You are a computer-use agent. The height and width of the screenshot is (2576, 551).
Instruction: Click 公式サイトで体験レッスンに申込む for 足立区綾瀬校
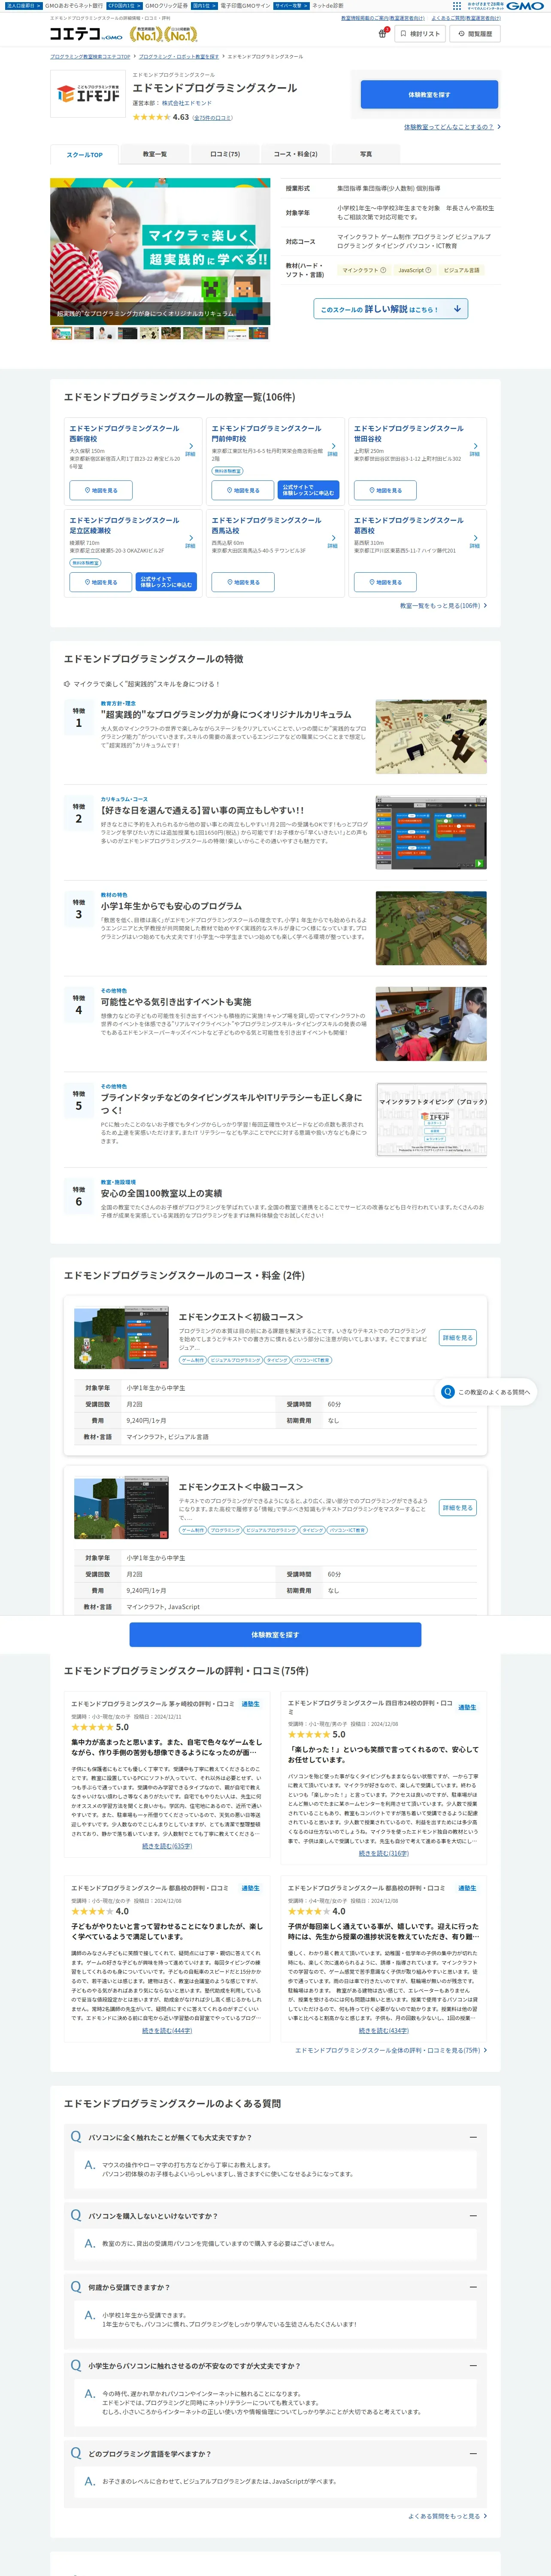(166, 582)
